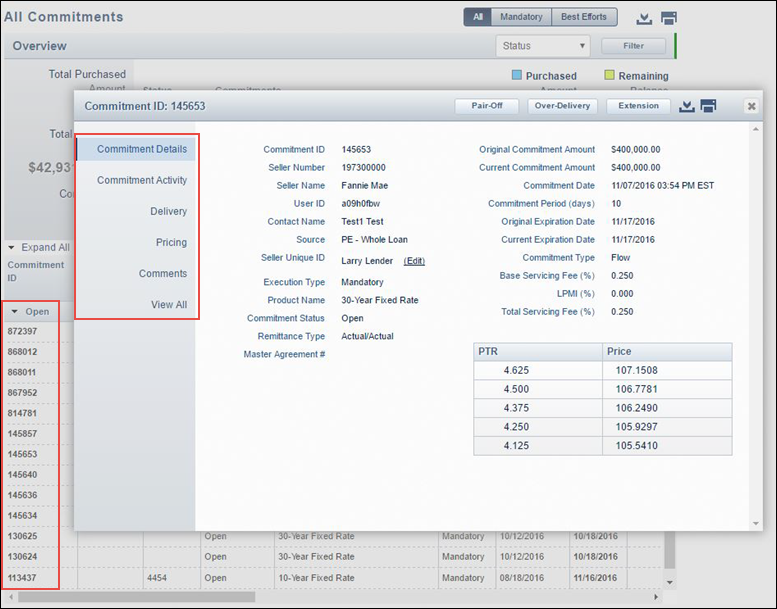Open commitment 145636
The width and height of the screenshot is (777, 609).
22,495
